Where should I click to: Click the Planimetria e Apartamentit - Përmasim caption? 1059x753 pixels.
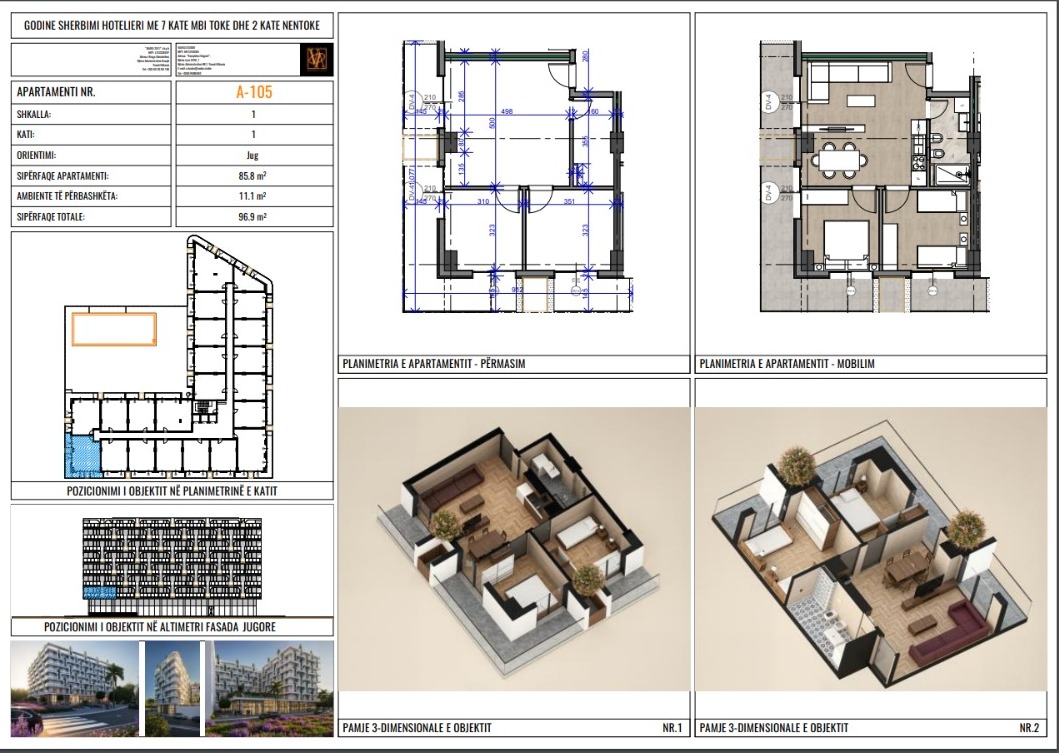(x=433, y=364)
